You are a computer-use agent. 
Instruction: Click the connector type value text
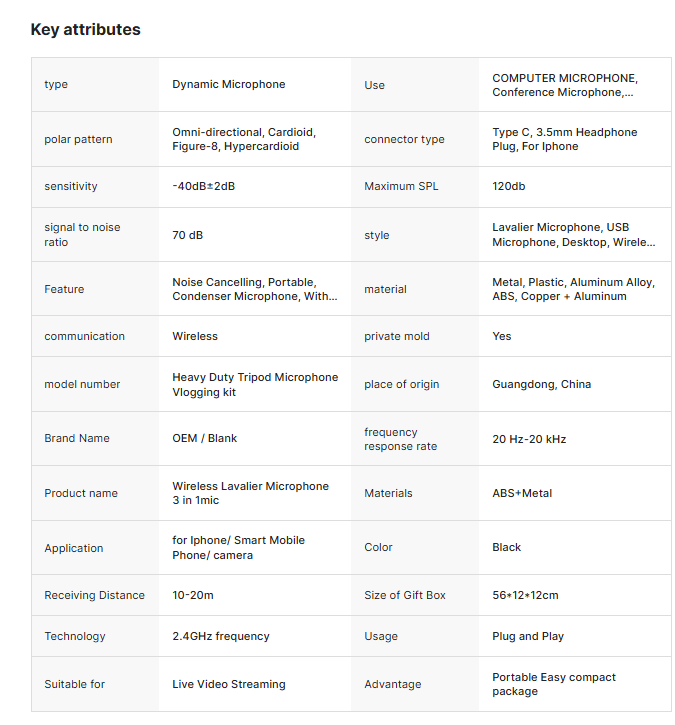point(564,139)
